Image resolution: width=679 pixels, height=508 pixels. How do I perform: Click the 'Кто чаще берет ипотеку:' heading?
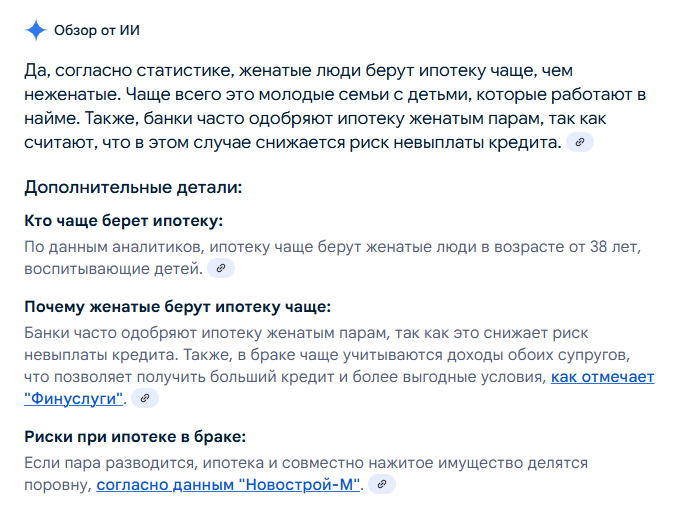[124, 220]
